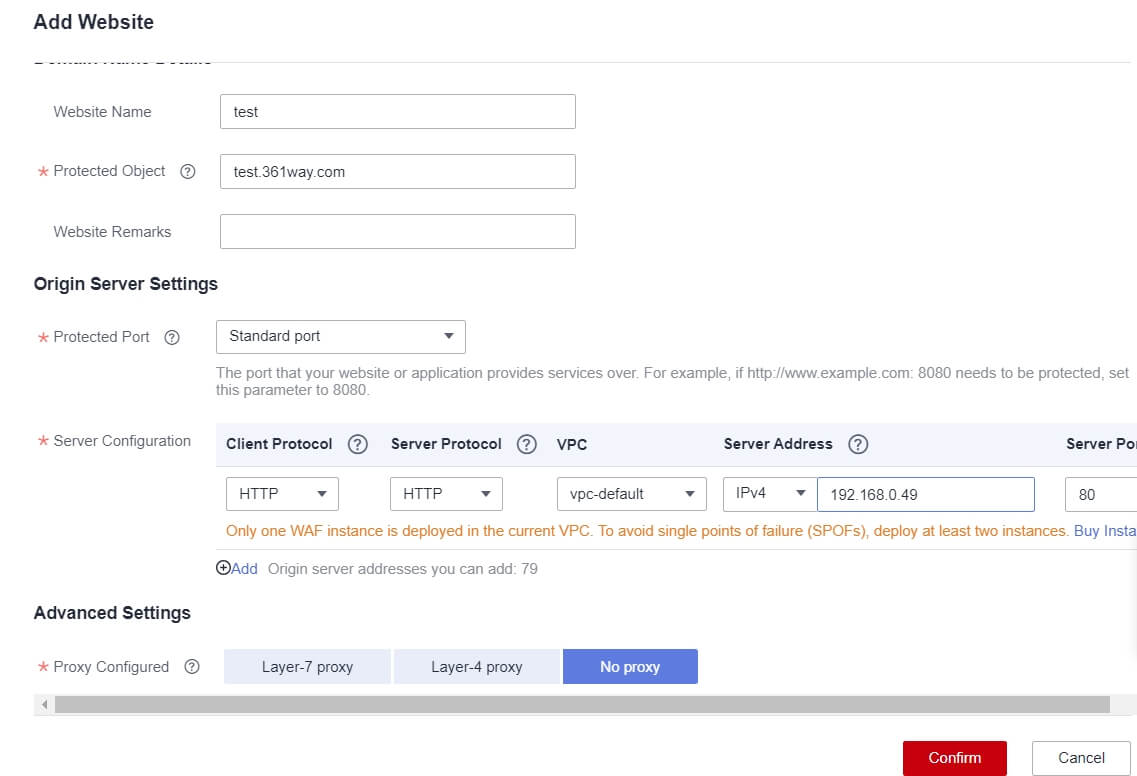
Task: Open help tooltip for Protected Object
Action: [x=188, y=171]
